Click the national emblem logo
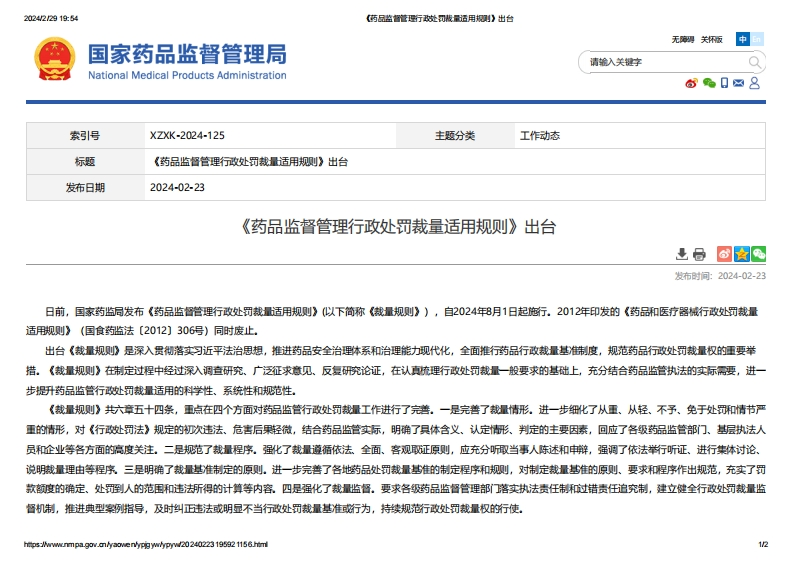The image size is (793, 561). coord(55,60)
